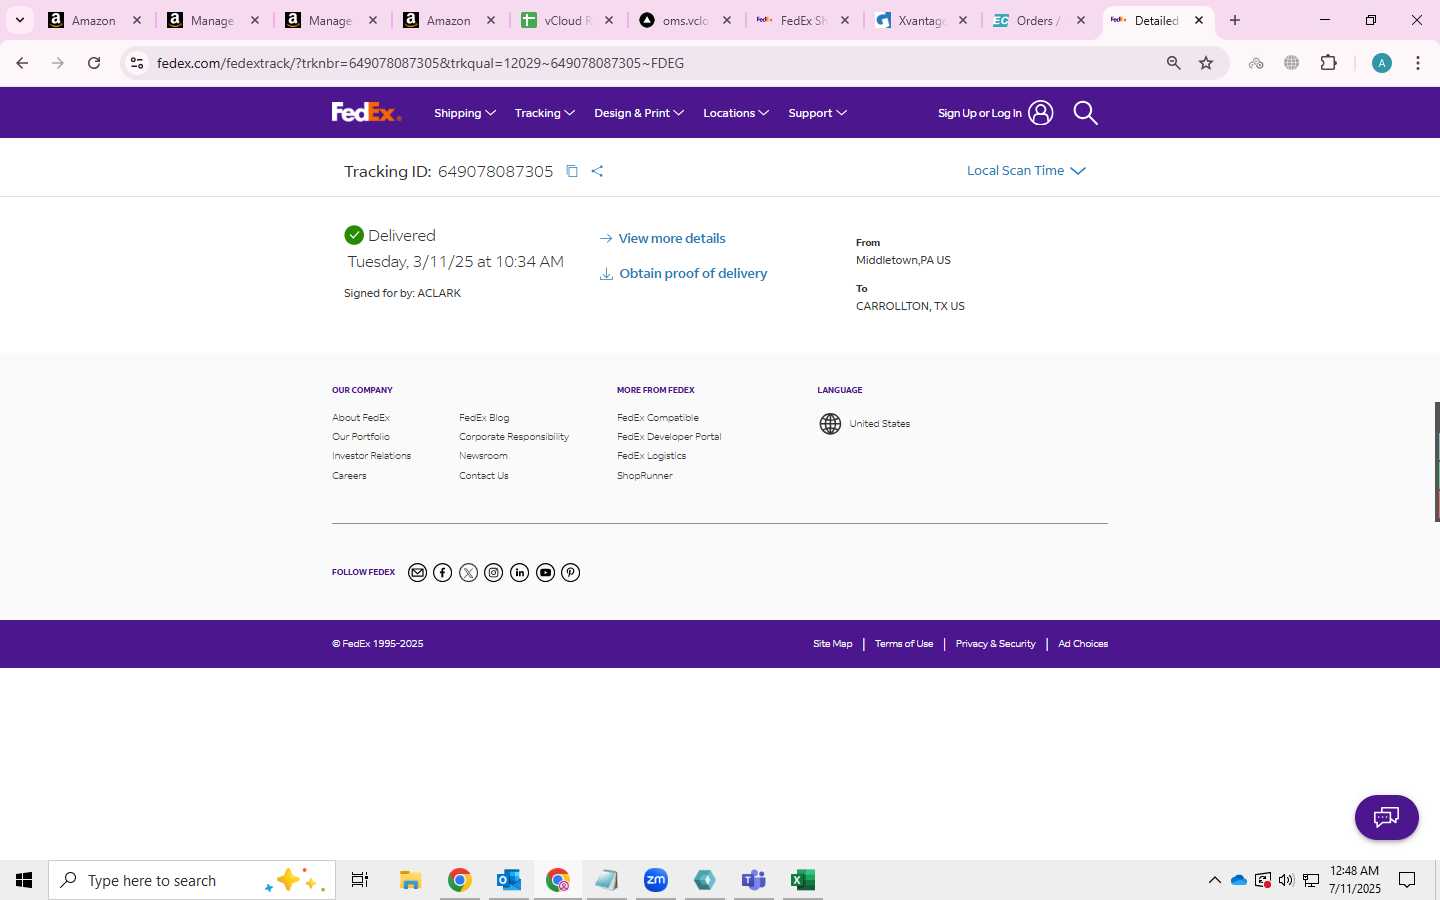Open the Terms of Use link
The image size is (1440, 900).
point(904,644)
